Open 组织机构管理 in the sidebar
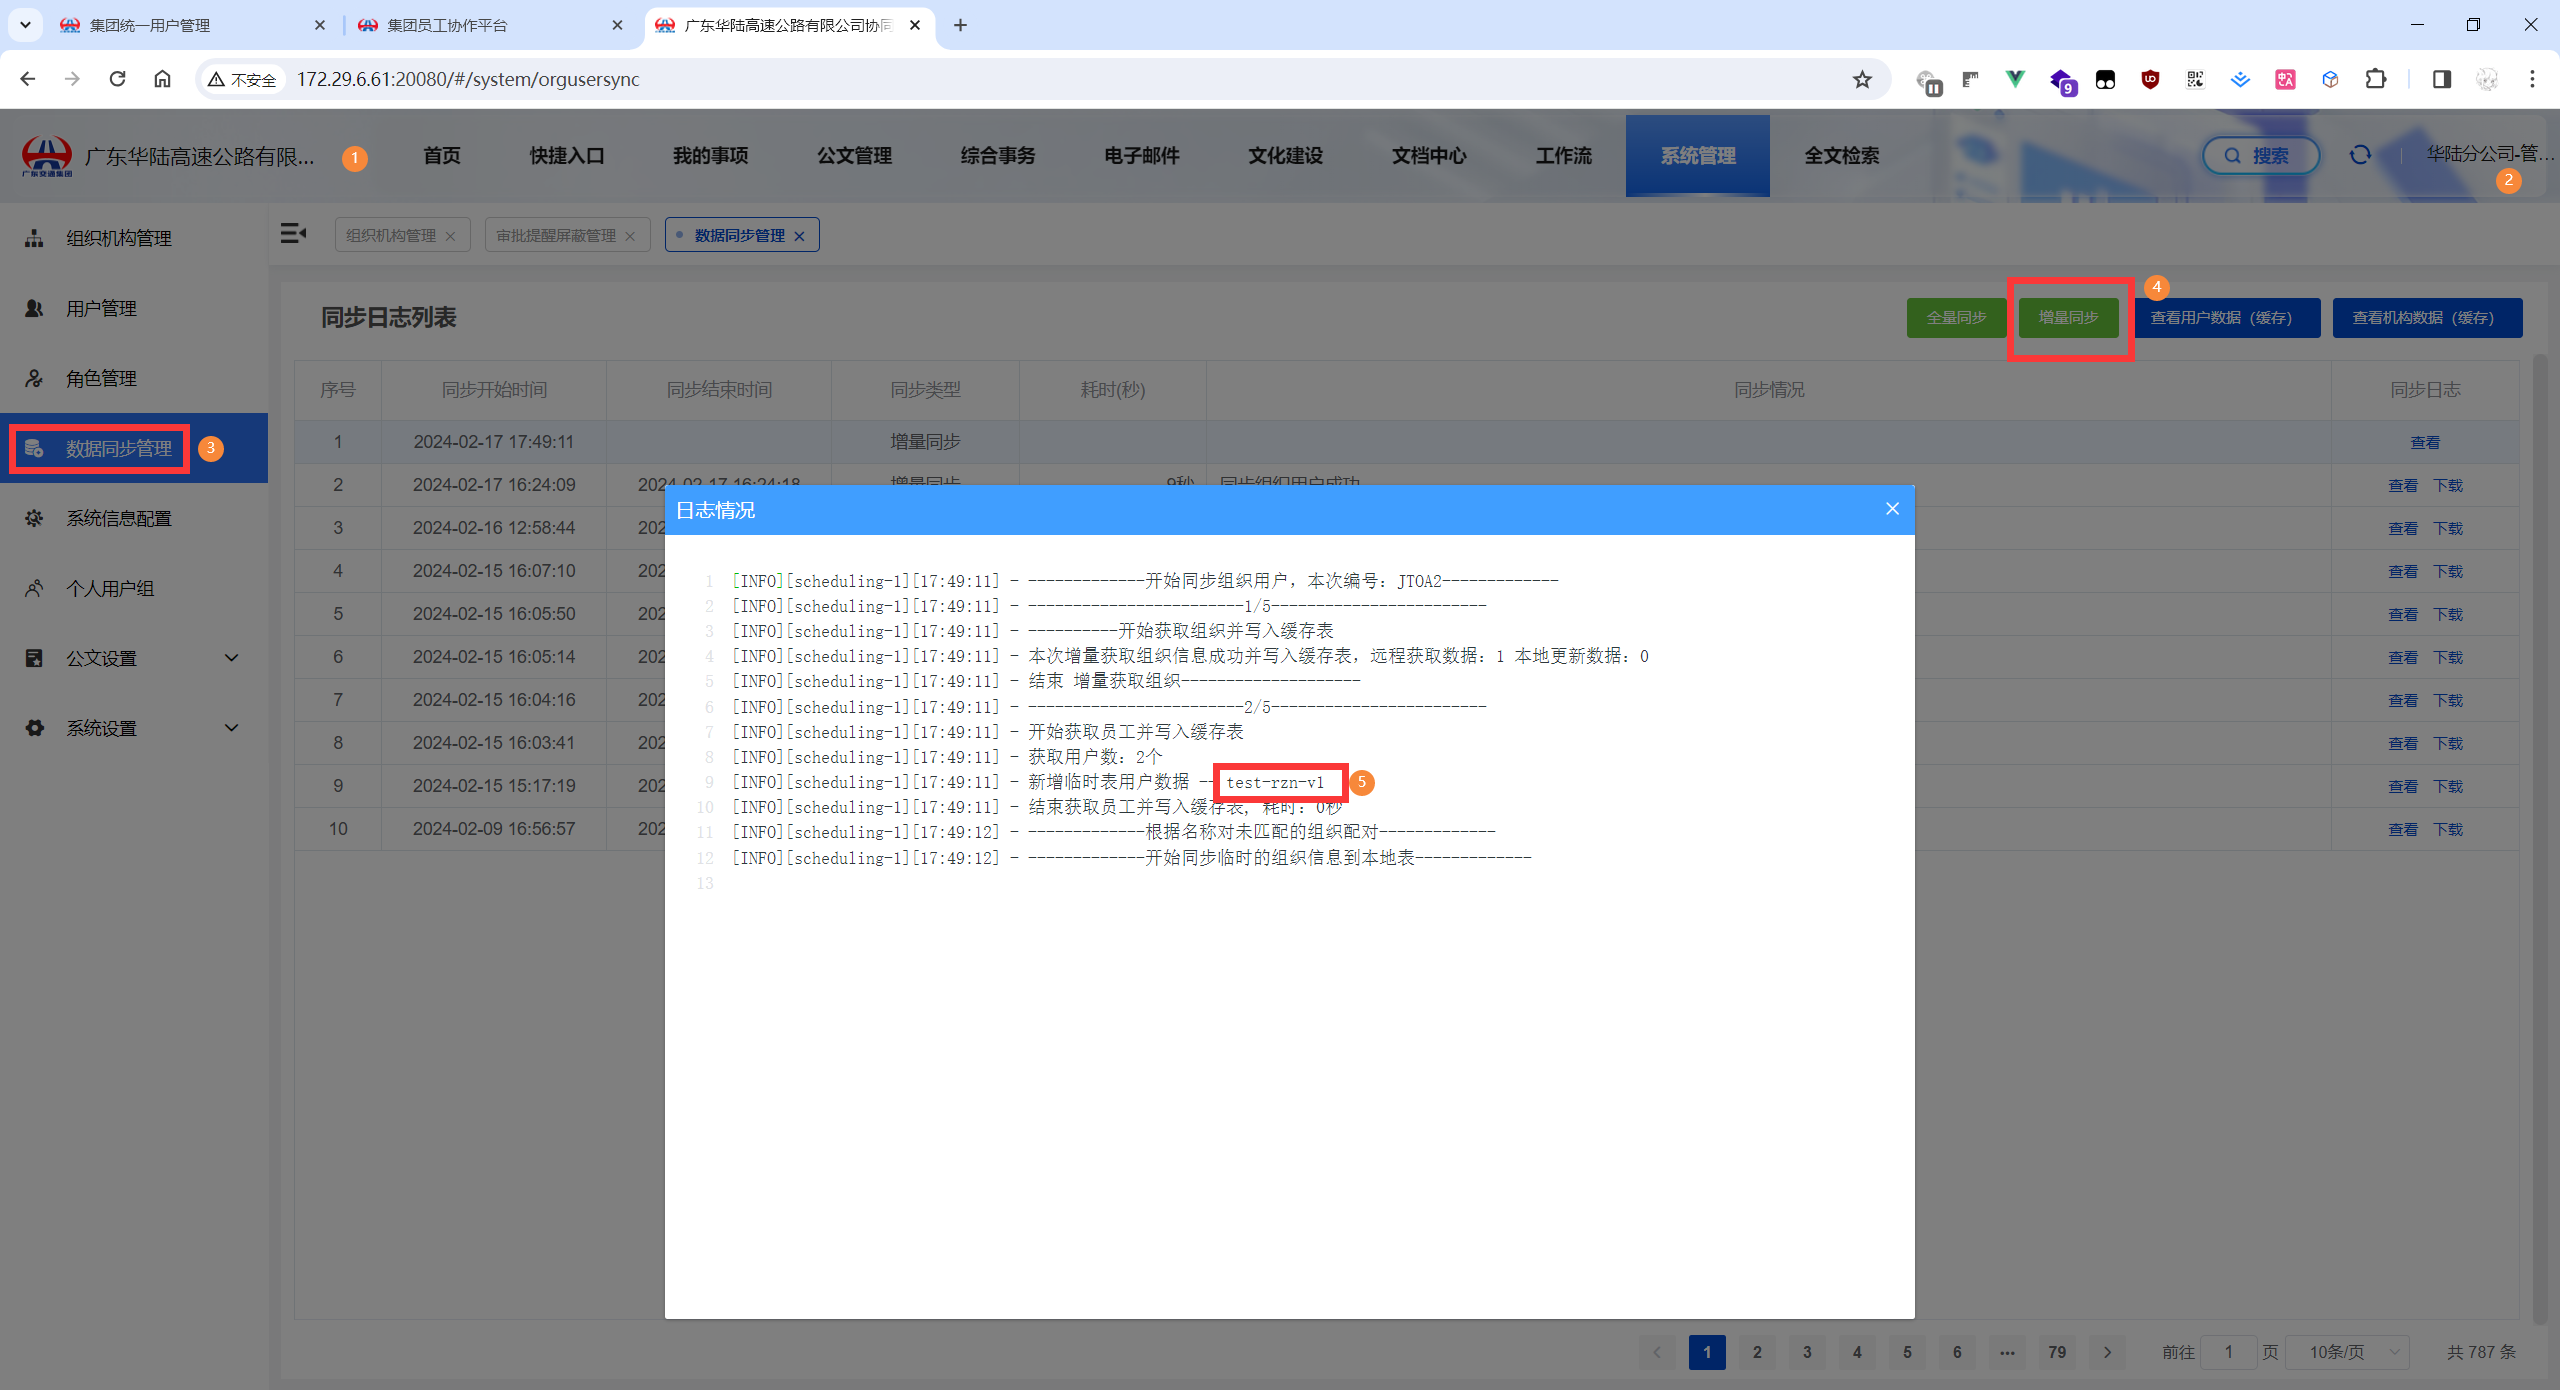This screenshot has height=1390, width=2560. tap(118, 238)
